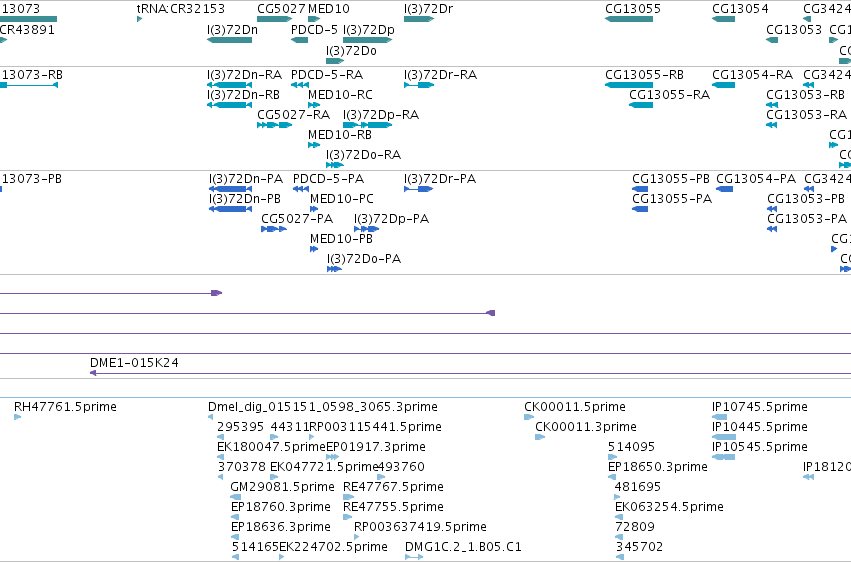Select the EP18760.3prime EST label
This screenshot has width=851, height=562.
(281, 507)
